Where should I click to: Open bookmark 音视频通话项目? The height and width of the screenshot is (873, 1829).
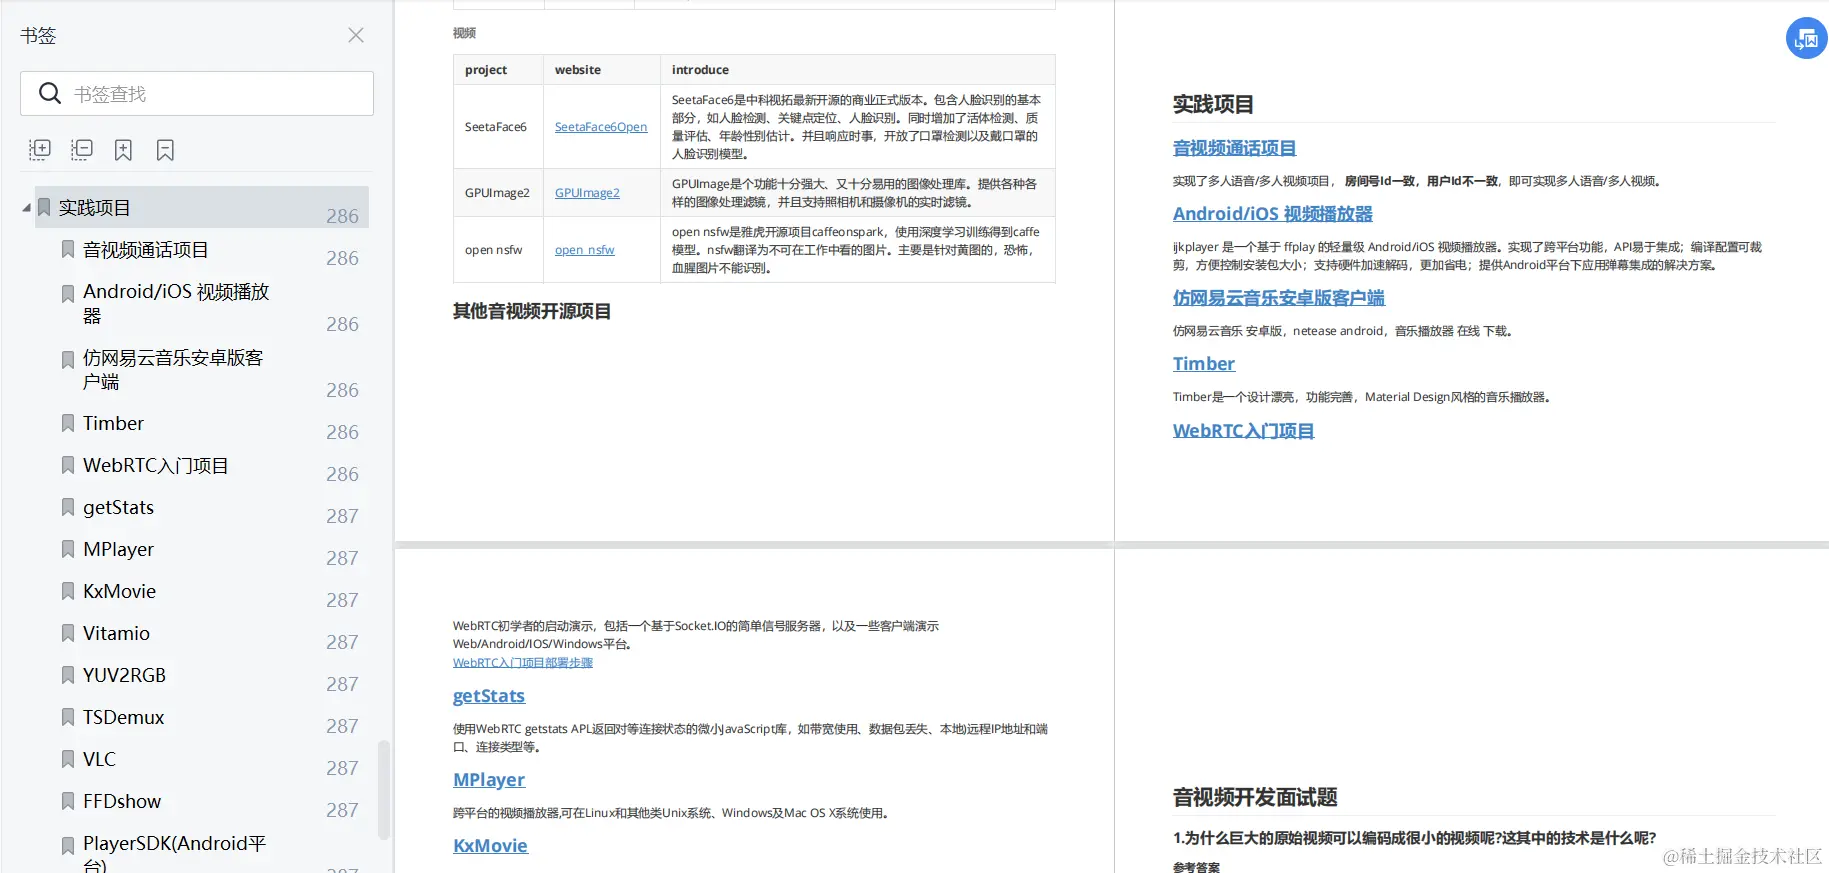[x=146, y=249]
